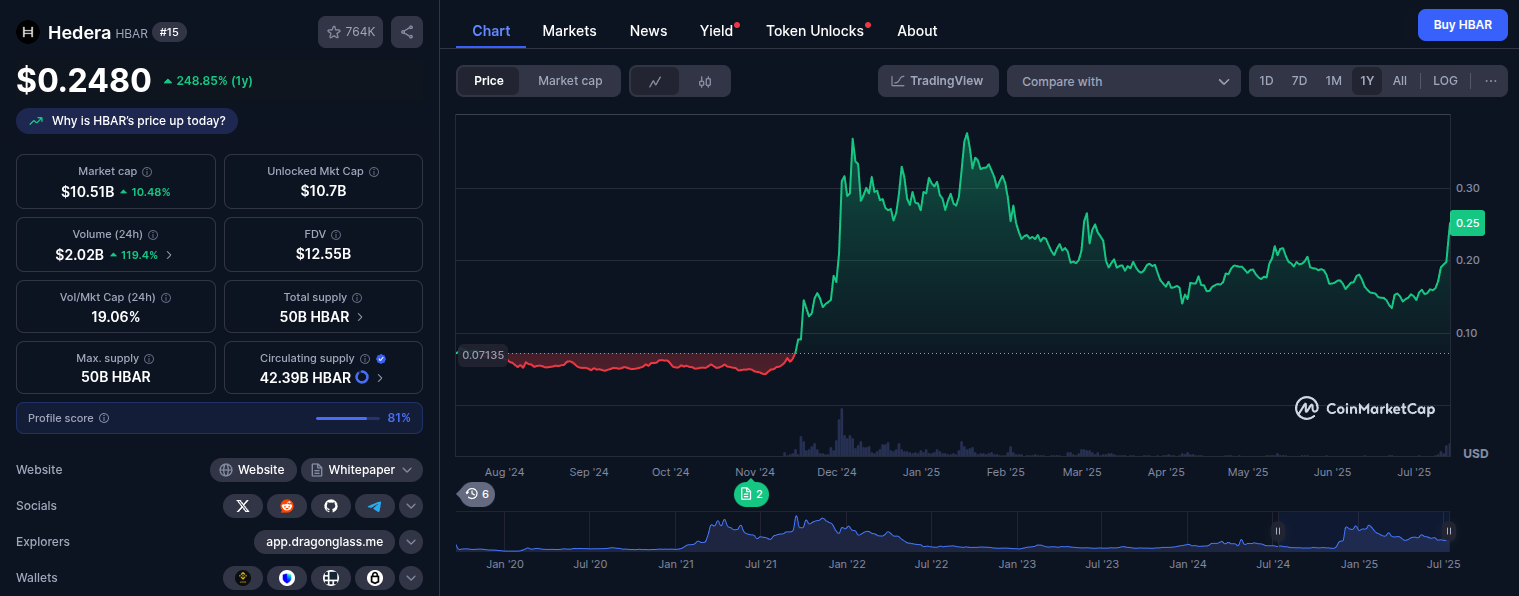Image resolution: width=1519 pixels, height=596 pixels.
Task: Set chart range to 7D
Action: coord(1299,81)
